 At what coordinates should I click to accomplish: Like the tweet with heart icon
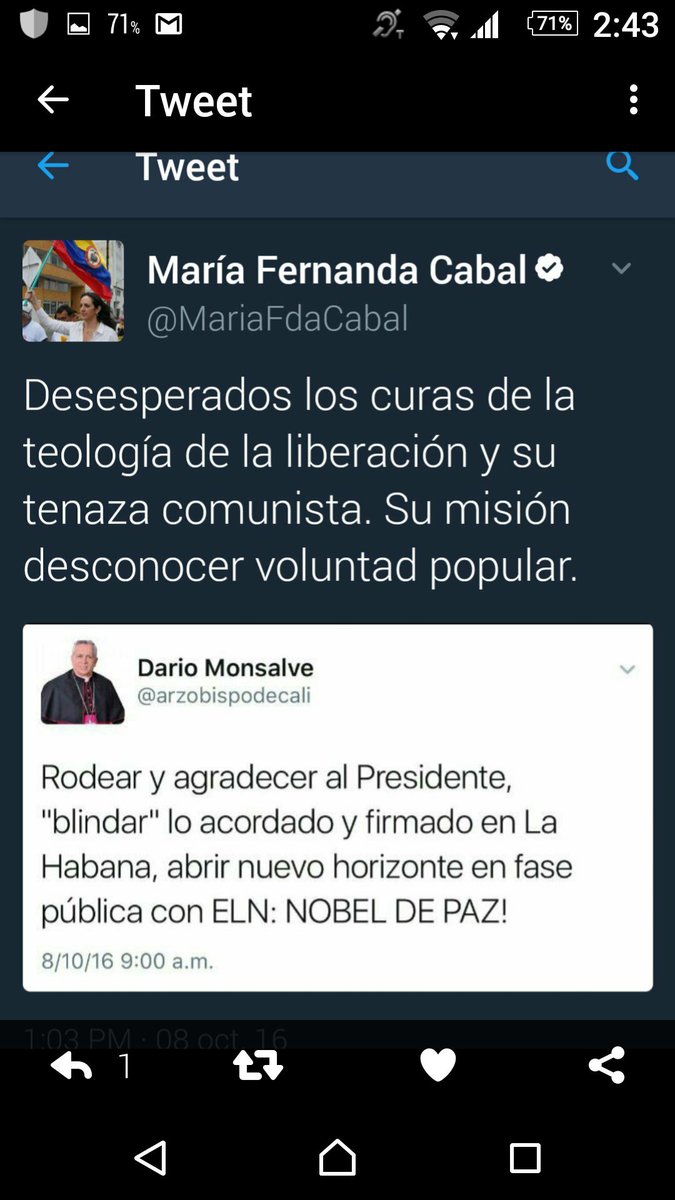(438, 1066)
